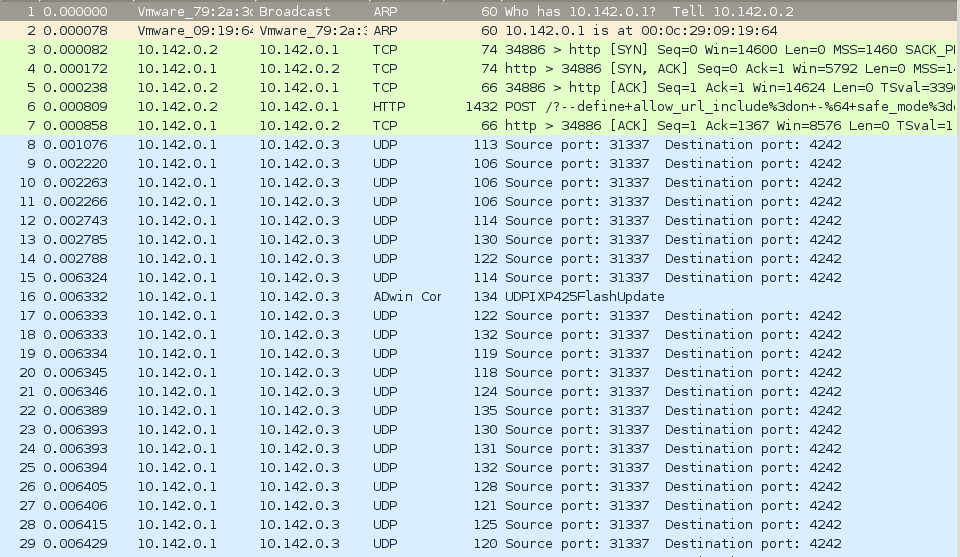Select packet 1 ARP Who has 10.142.0.1
The height and width of the screenshot is (557, 960).
(x=480, y=11)
